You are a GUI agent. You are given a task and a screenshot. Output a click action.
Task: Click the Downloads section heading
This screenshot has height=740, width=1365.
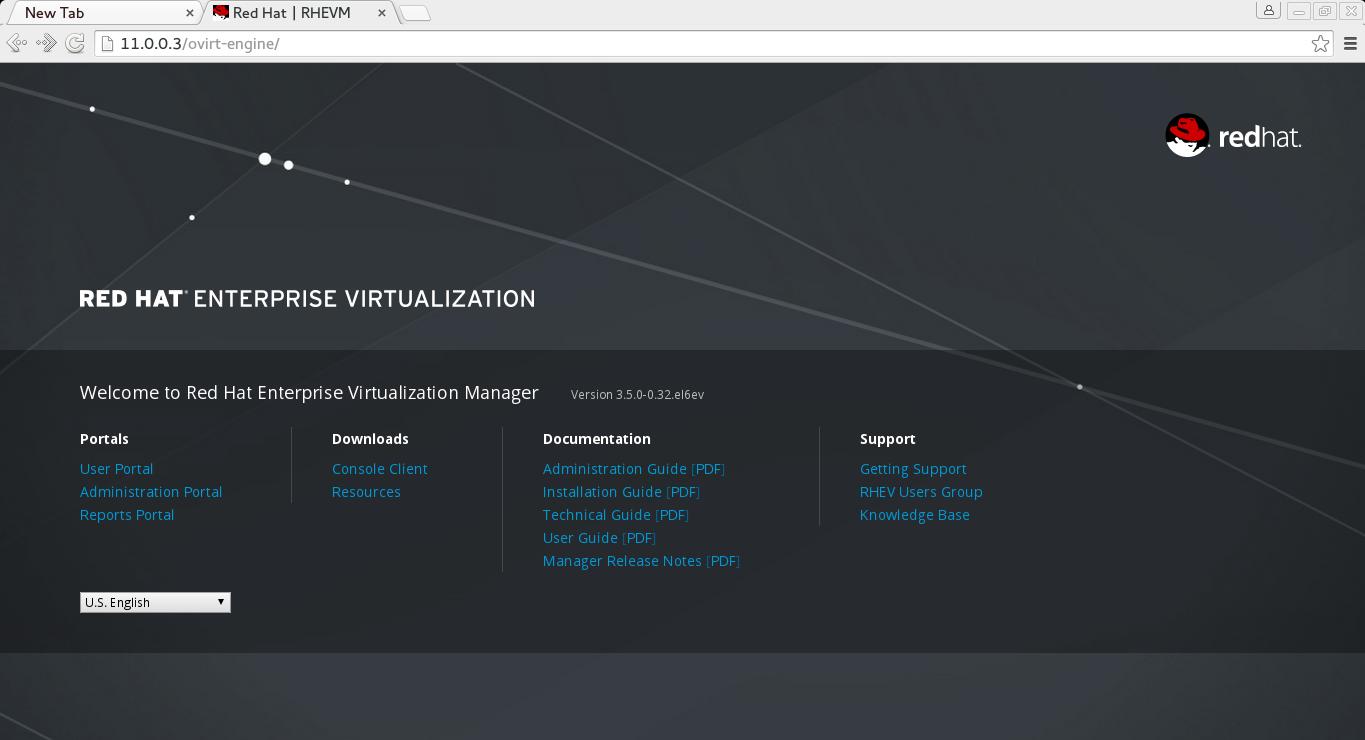pos(370,439)
